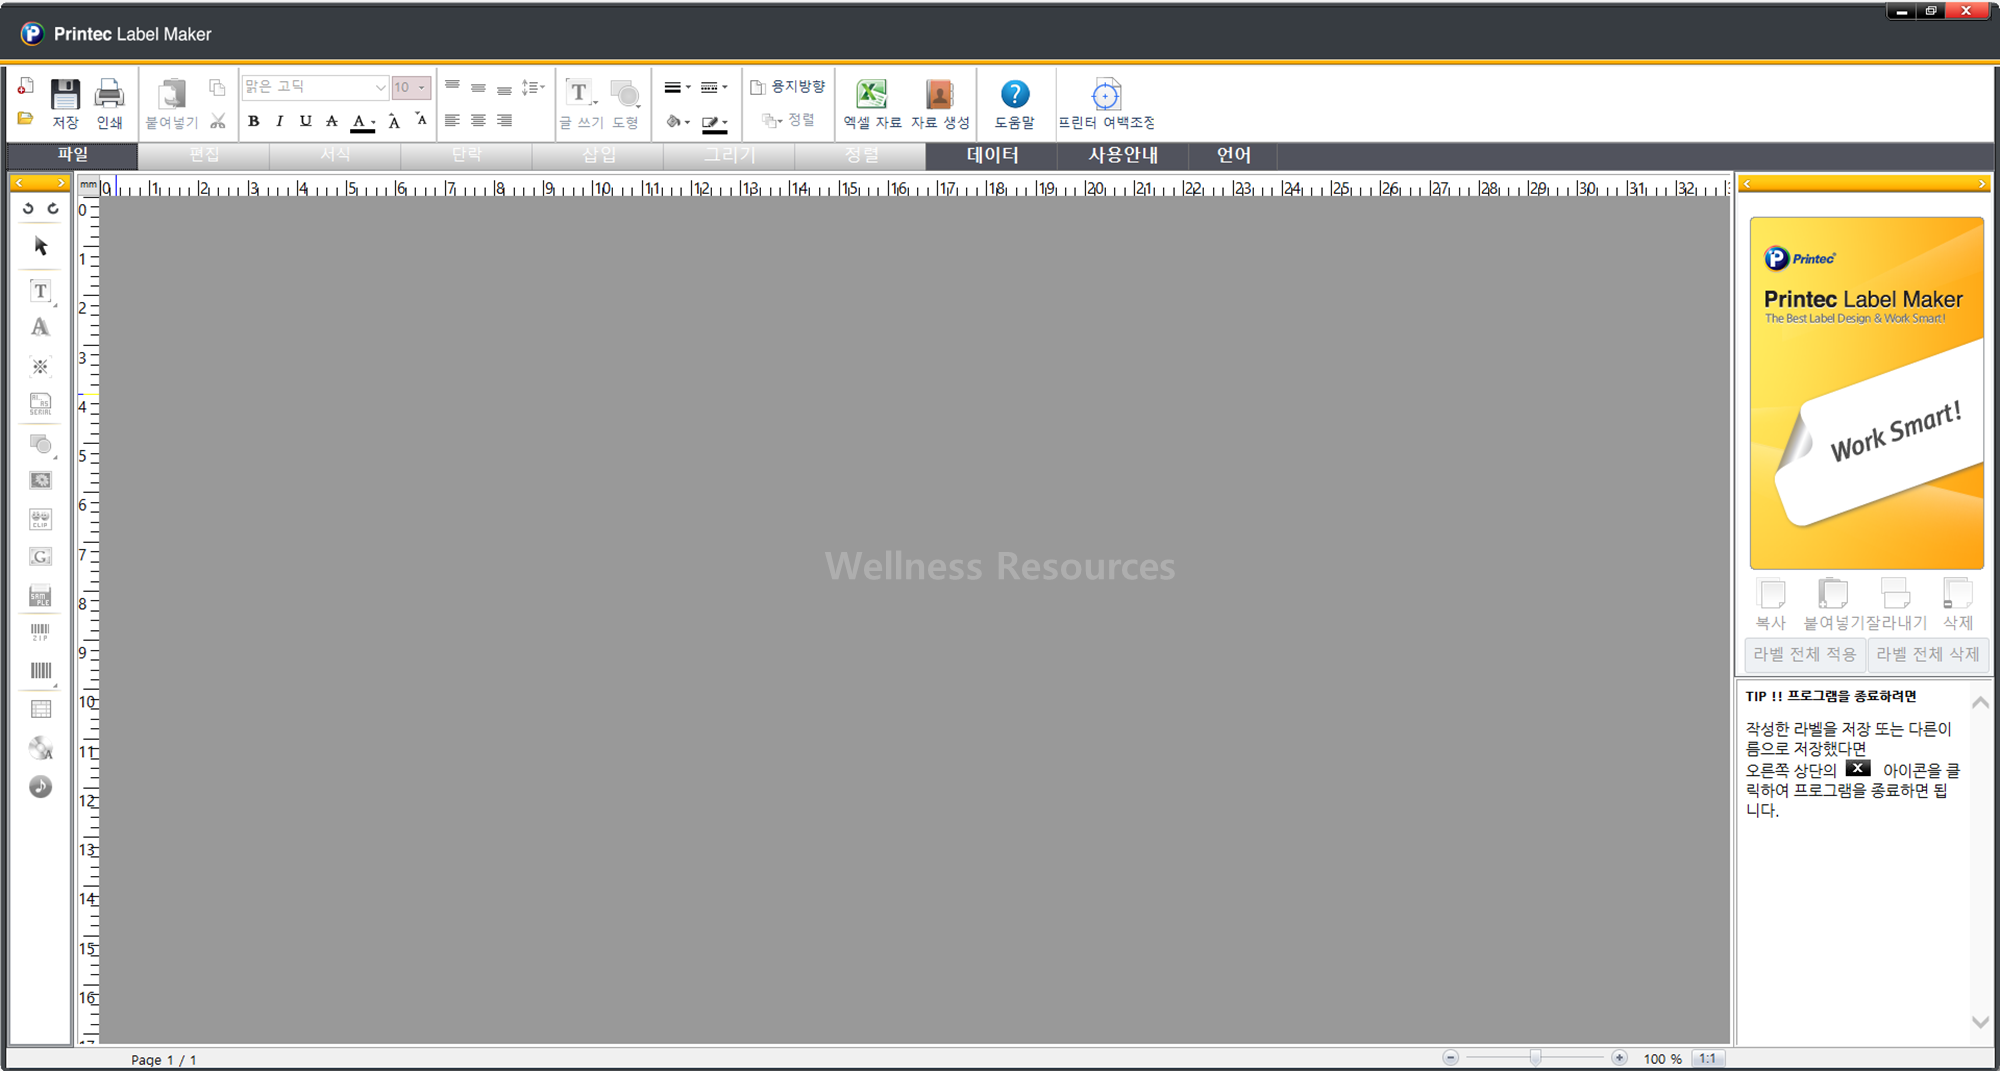2000x1071 pixels.
Task: Open the User Guide (사용안내) tab
Action: pos(1122,155)
